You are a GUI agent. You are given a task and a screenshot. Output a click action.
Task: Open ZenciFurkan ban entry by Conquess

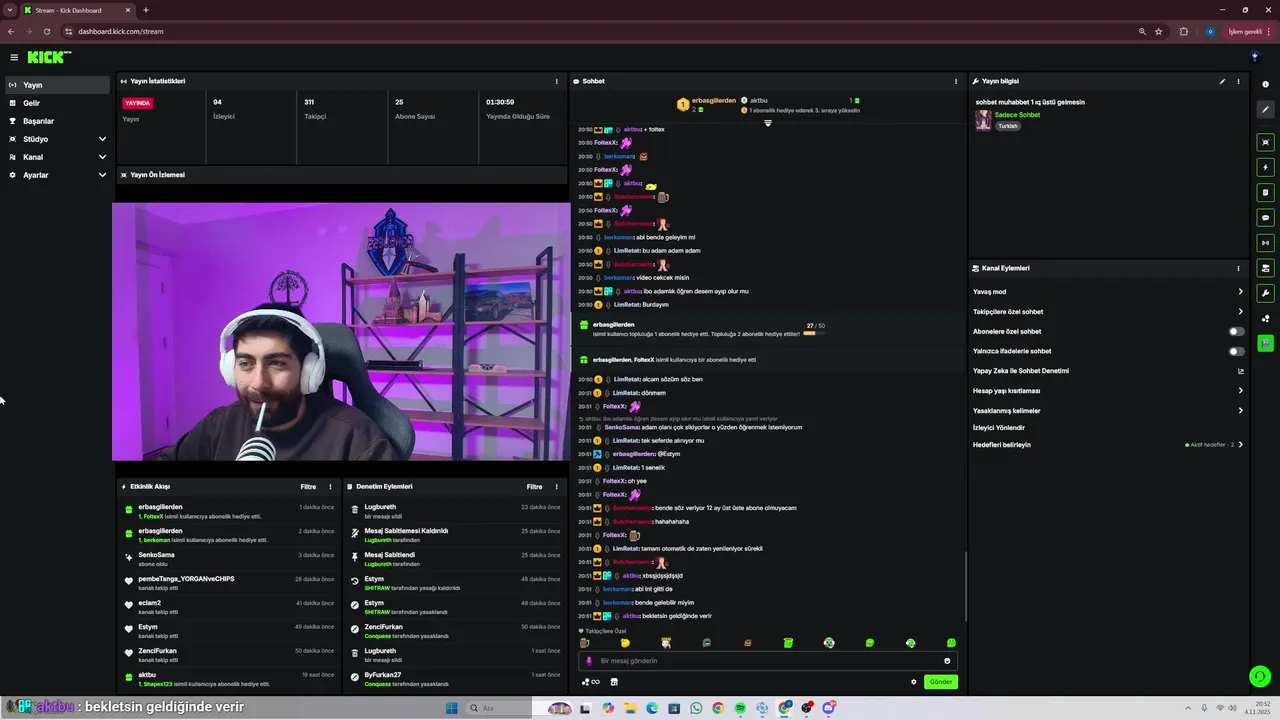tap(453, 631)
